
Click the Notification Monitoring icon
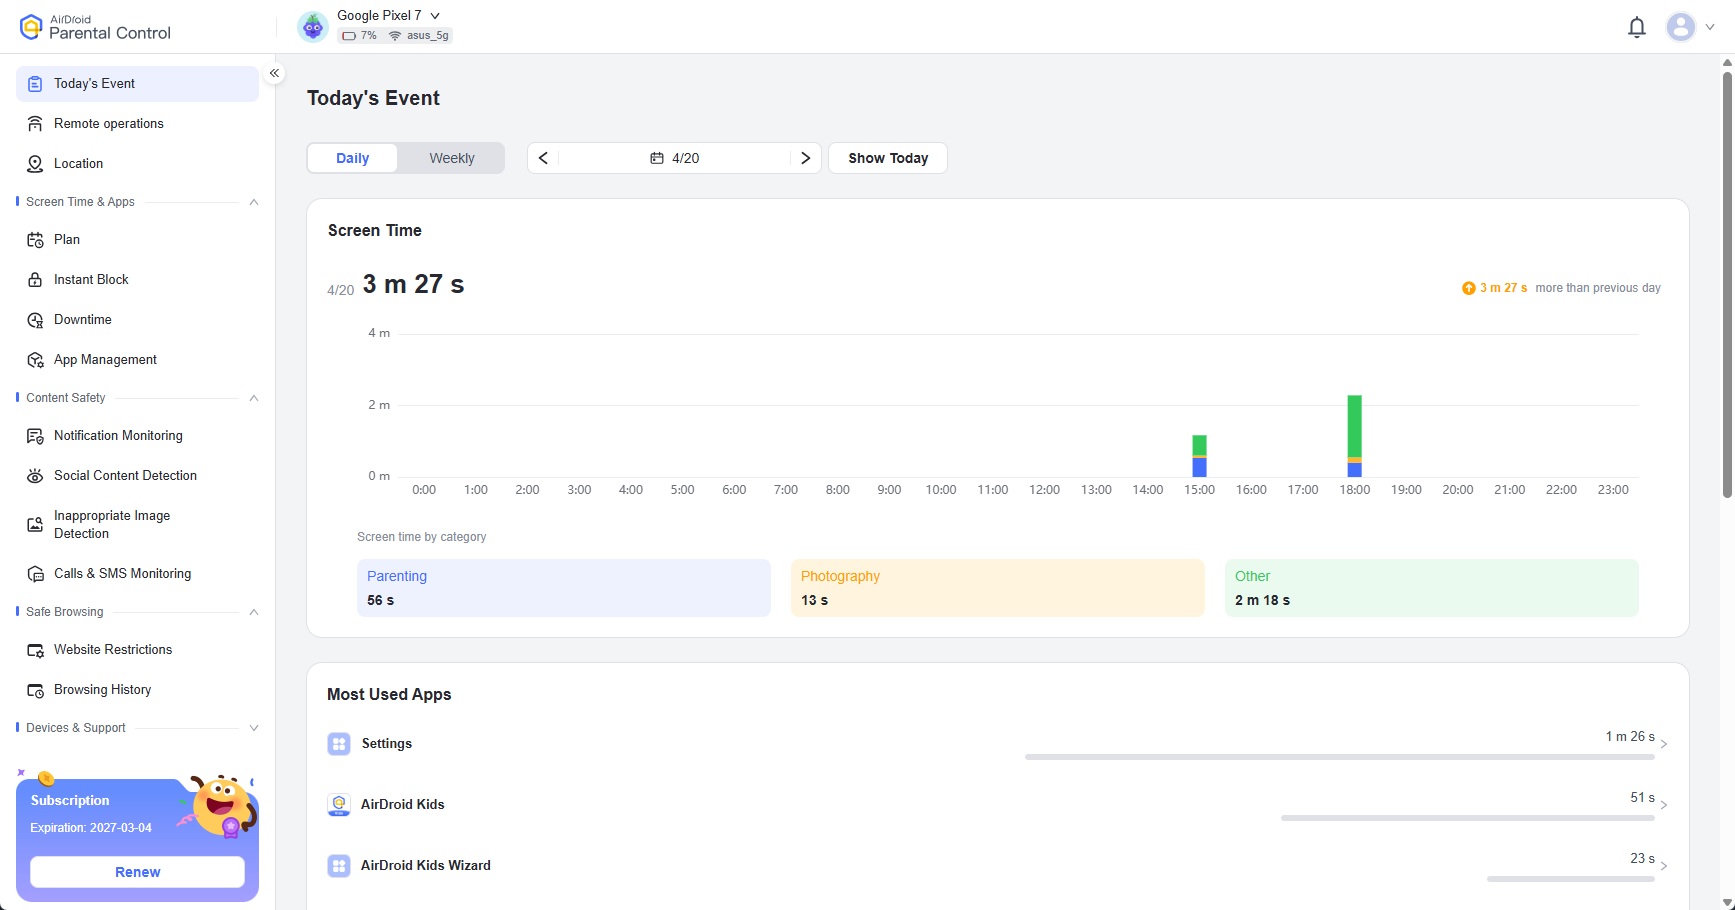tap(35, 436)
